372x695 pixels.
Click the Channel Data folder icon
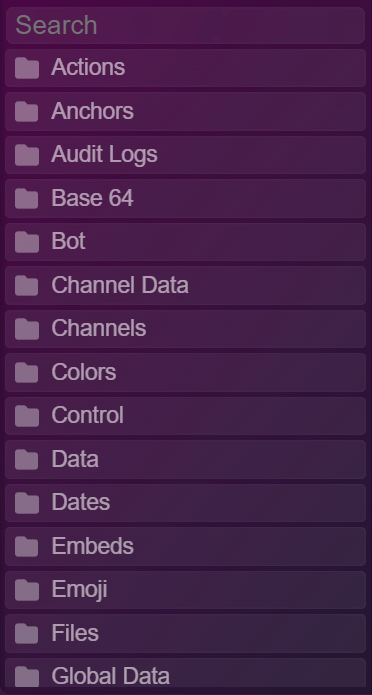click(27, 285)
